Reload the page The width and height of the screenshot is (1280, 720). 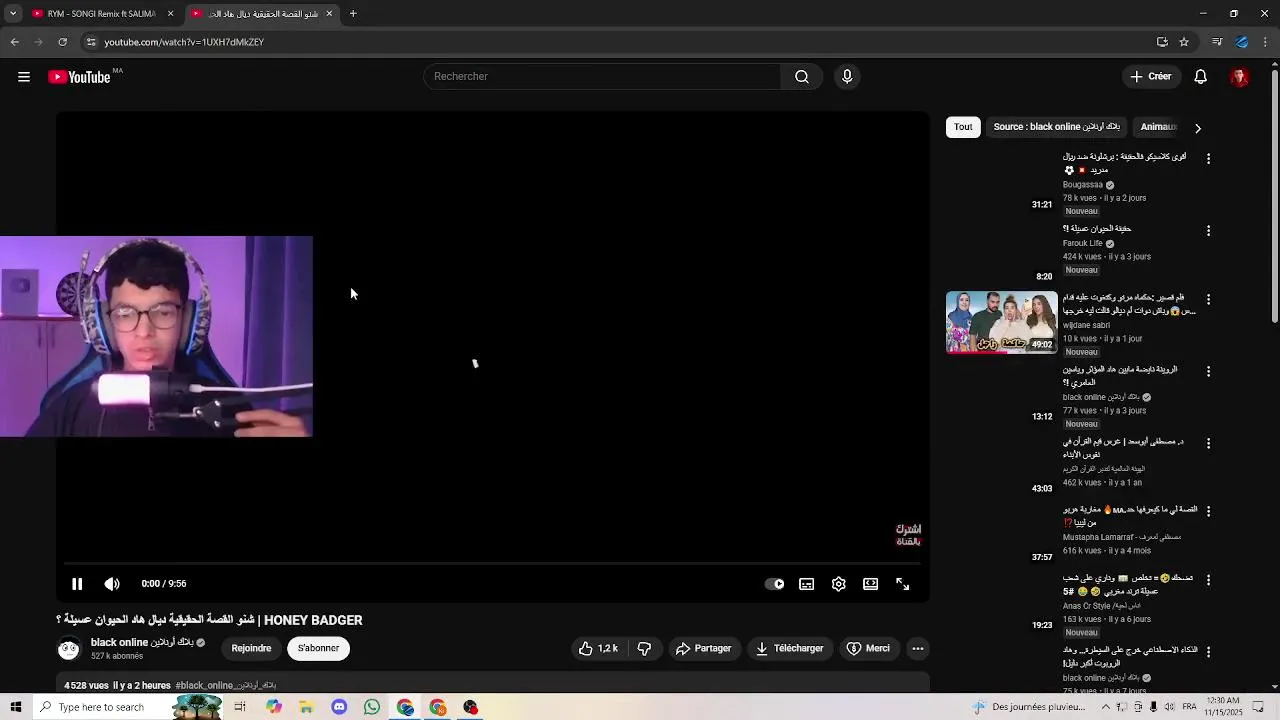click(x=62, y=42)
